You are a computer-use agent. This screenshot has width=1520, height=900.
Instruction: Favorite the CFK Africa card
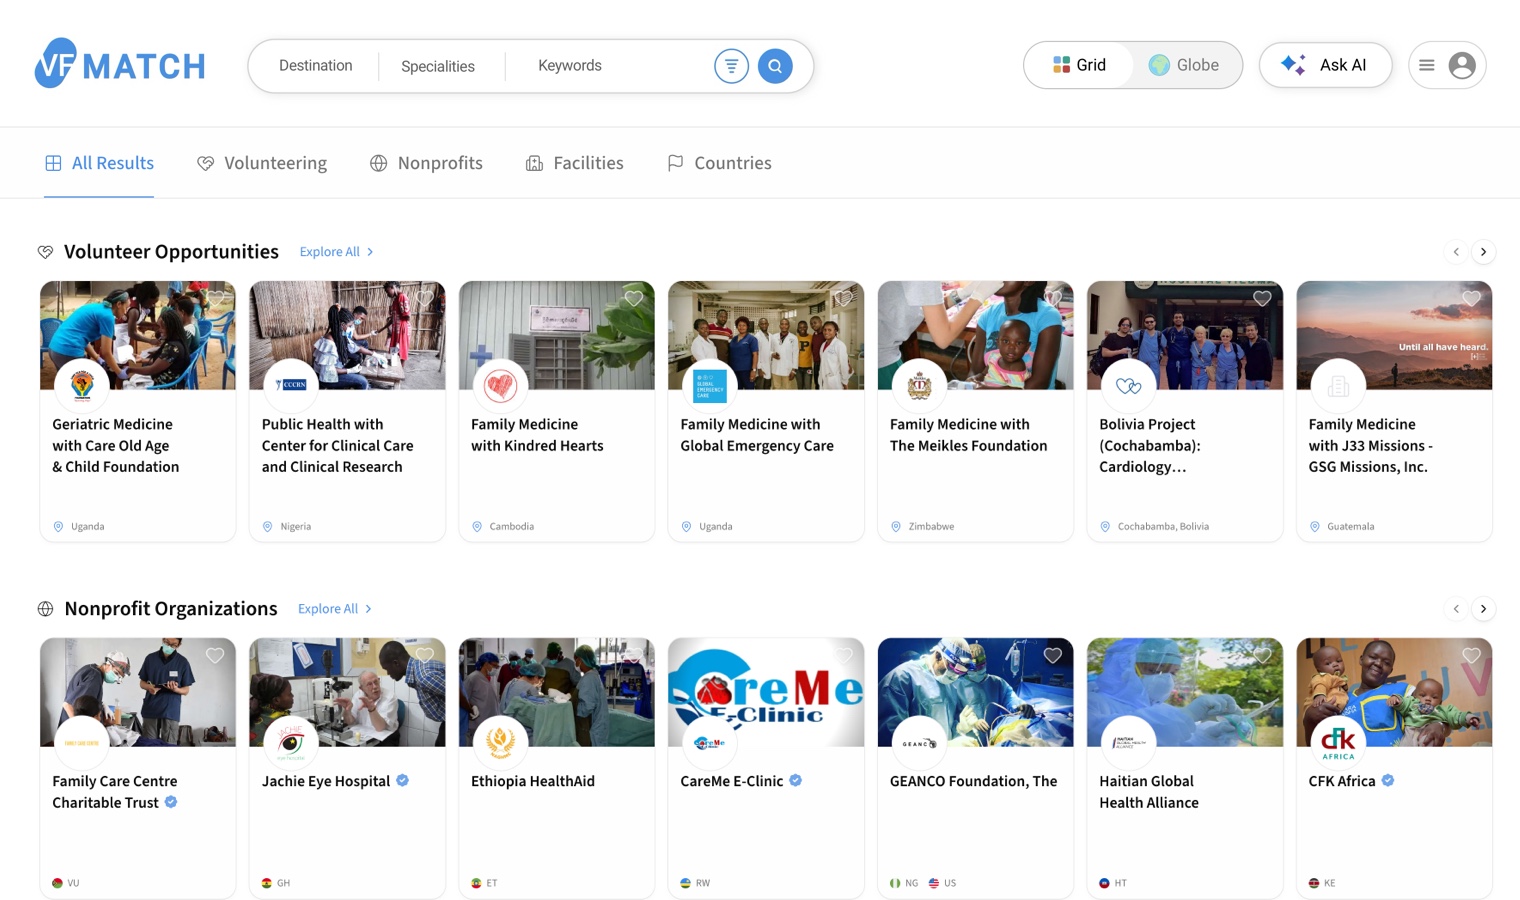[x=1471, y=655]
